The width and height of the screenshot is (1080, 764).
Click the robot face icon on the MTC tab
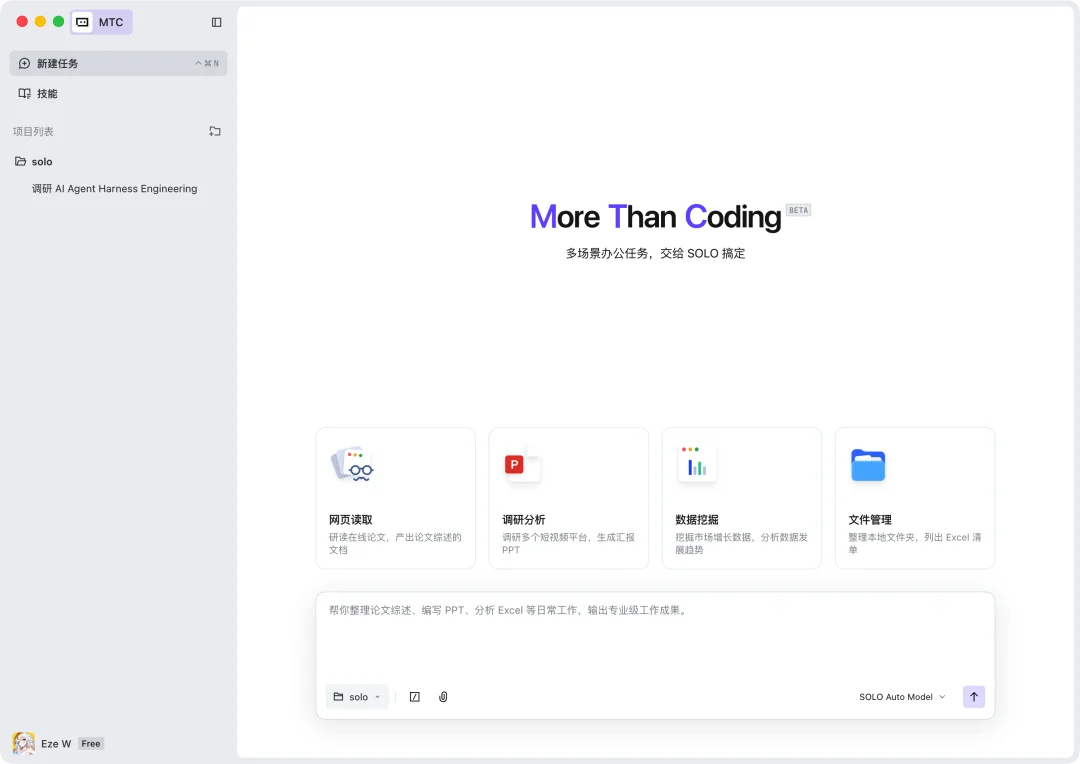[x=81, y=21]
